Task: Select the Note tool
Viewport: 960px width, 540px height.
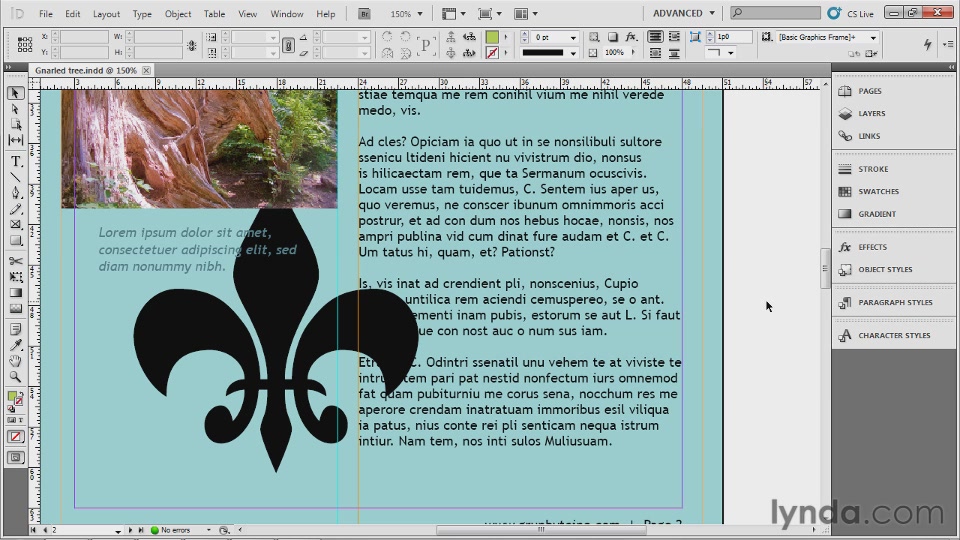Action: [x=15, y=329]
